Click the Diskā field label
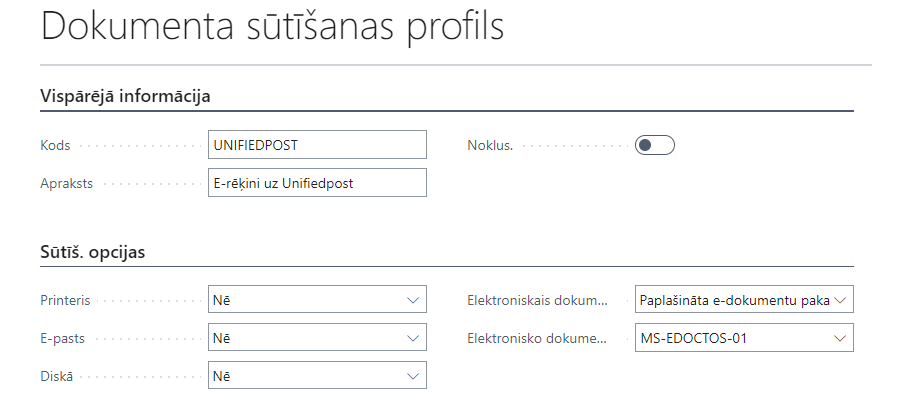The image size is (910, 410). click(58, 376)
